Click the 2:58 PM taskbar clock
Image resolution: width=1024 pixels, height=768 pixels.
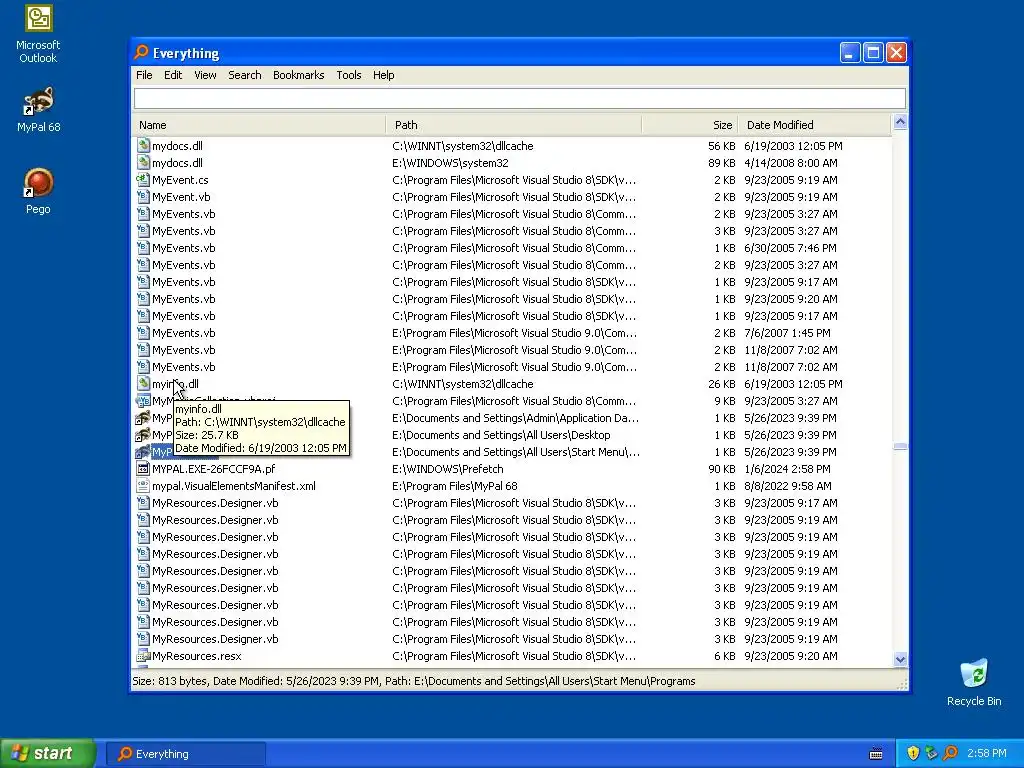(x=987, y=753)
